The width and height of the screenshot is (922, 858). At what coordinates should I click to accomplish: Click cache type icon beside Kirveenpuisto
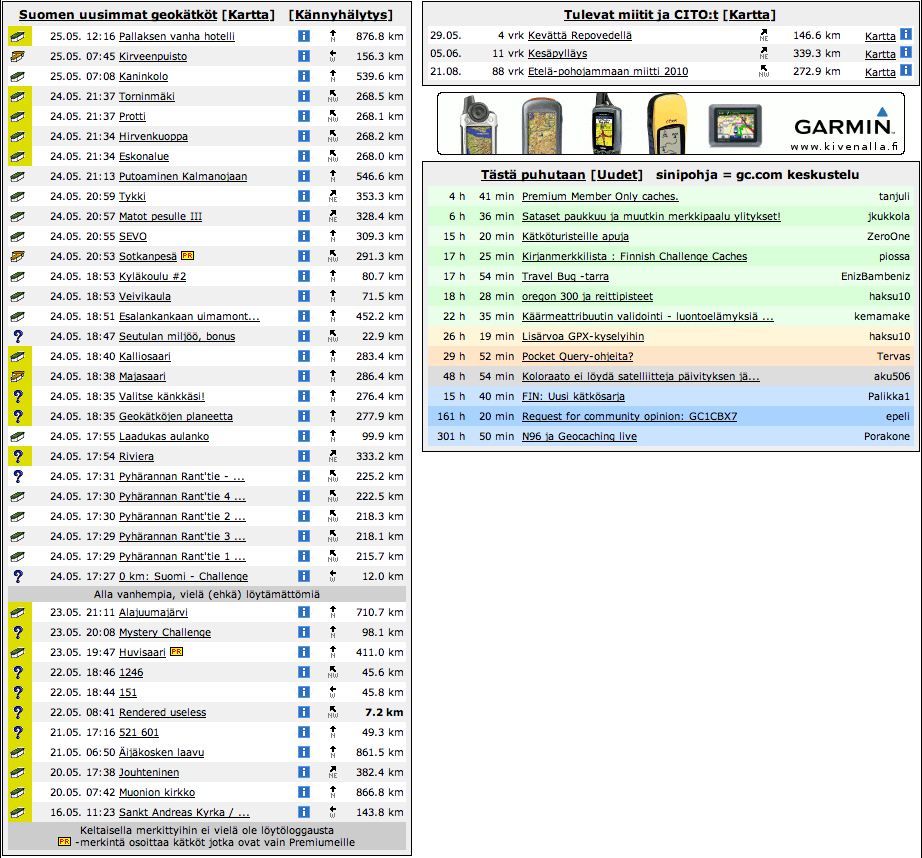pyautogui.click(x=18, y=56)
